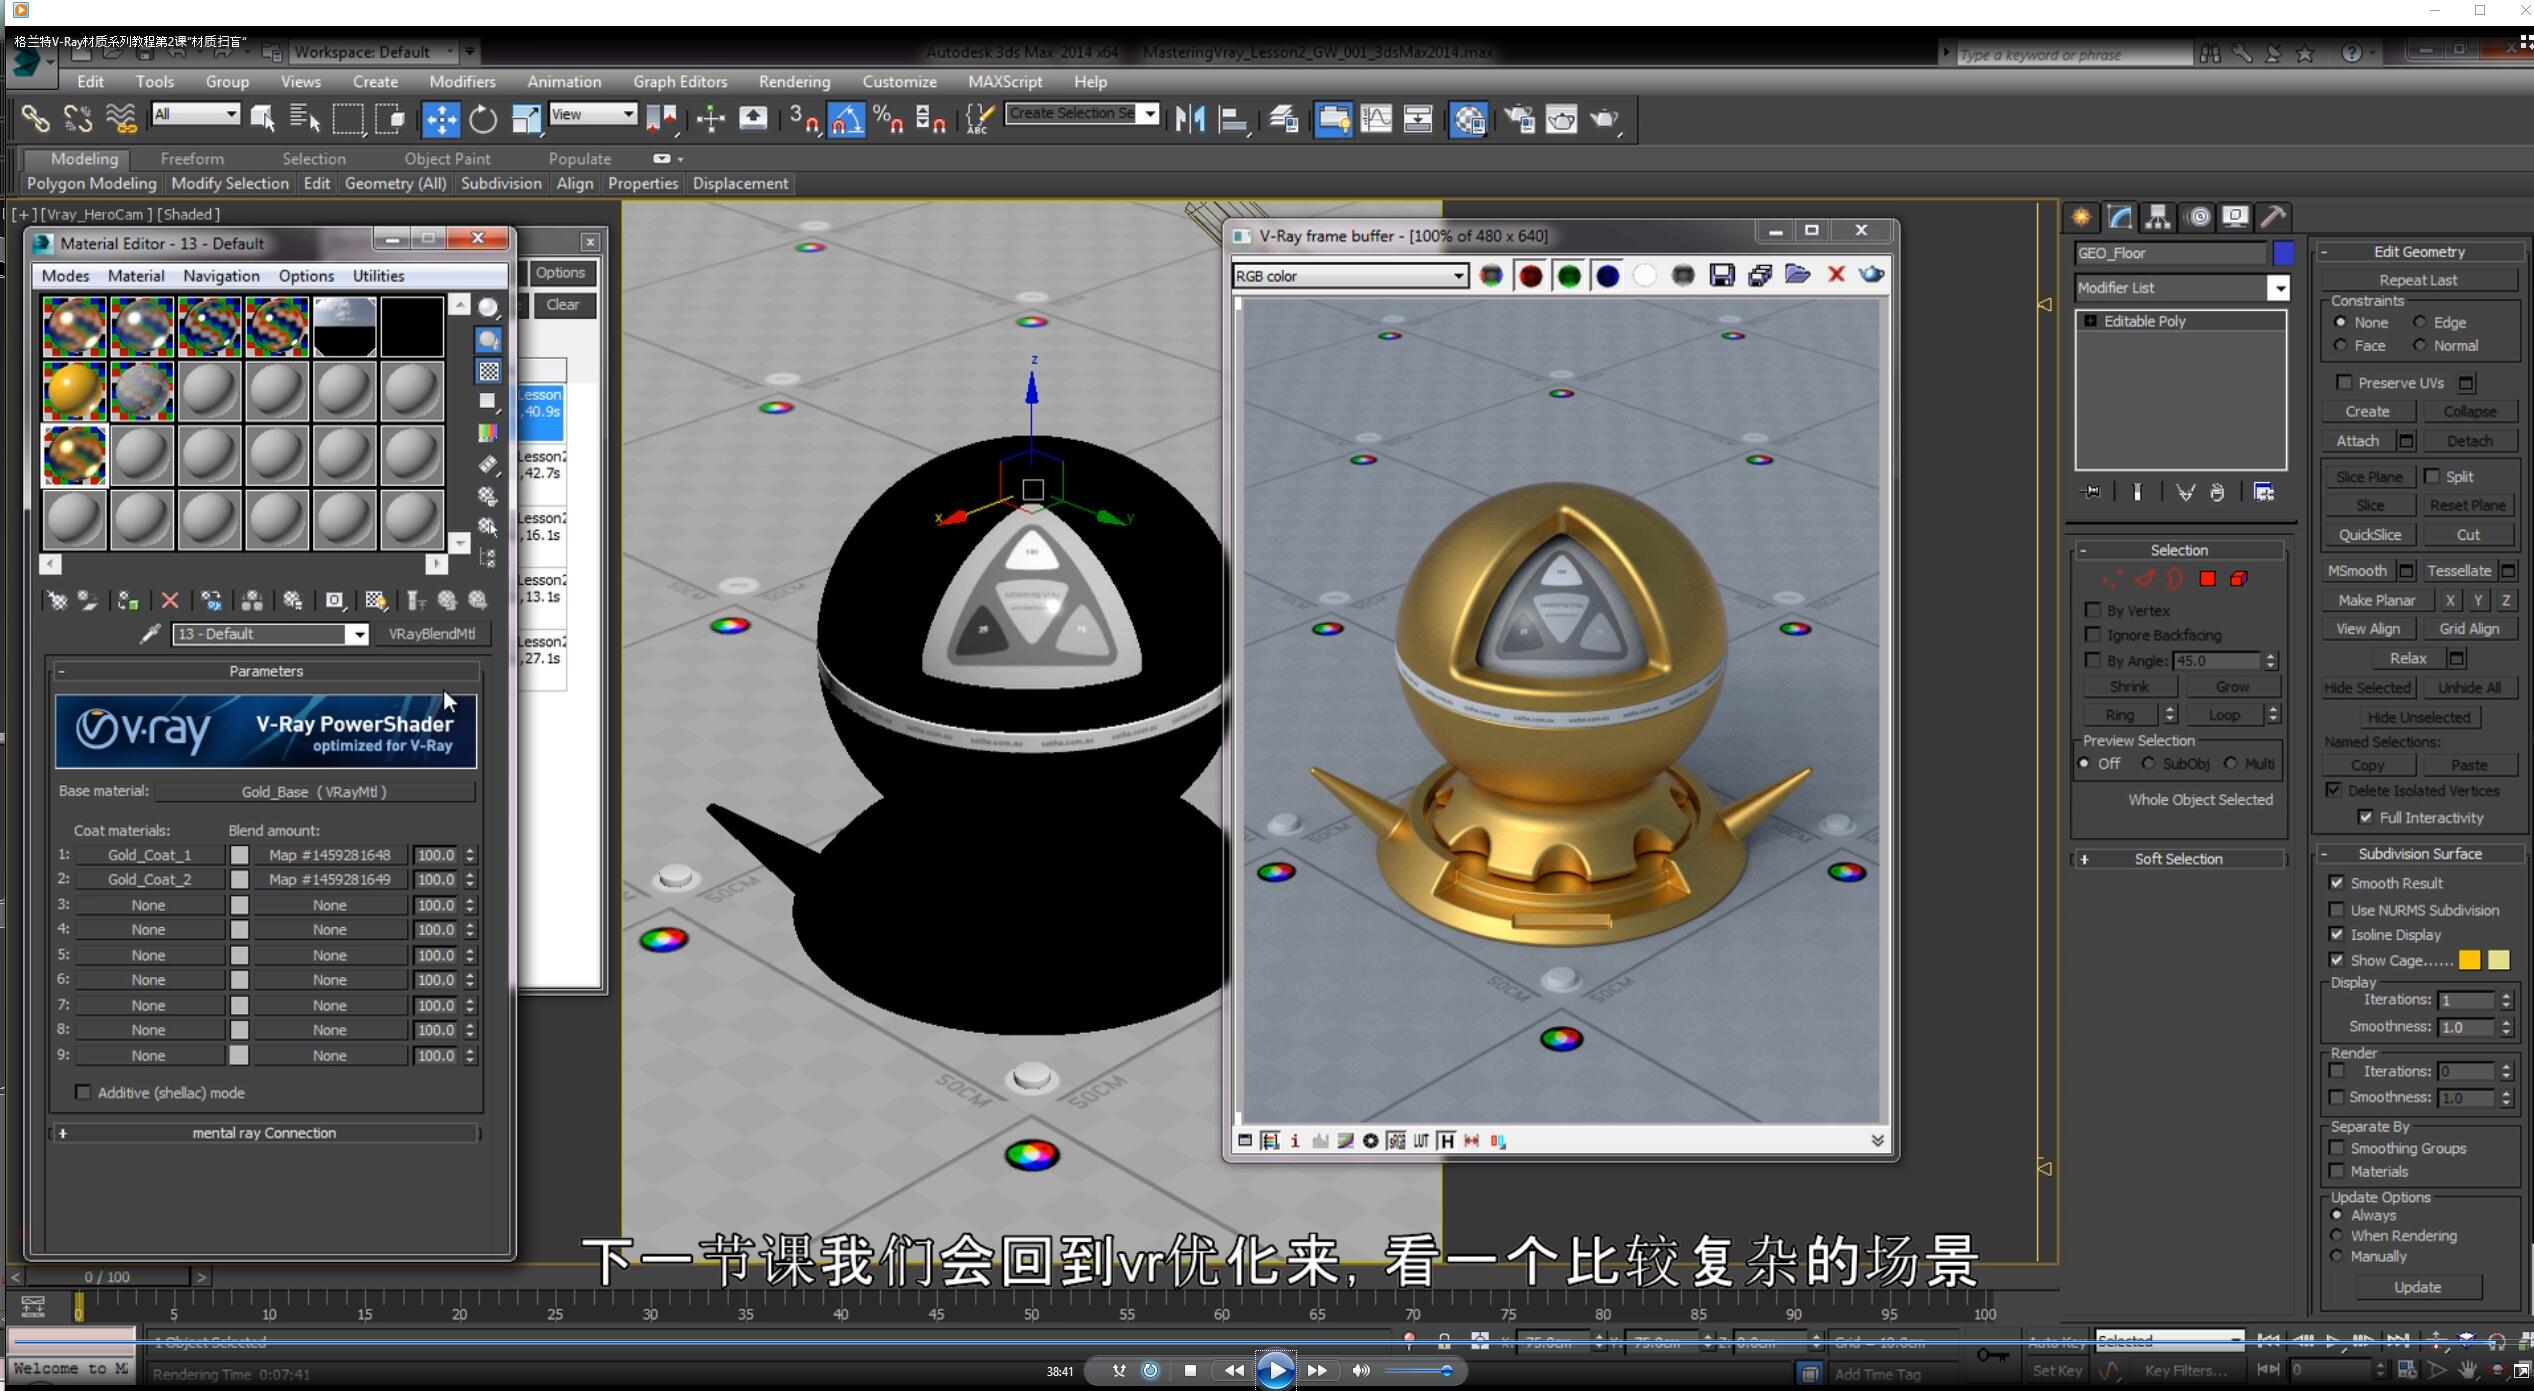Screen dimensions: 2534x1391
Task: Toggle green channel in V-Ray frame buffer
Action: pyautogui.click(x=1569, y=276)
